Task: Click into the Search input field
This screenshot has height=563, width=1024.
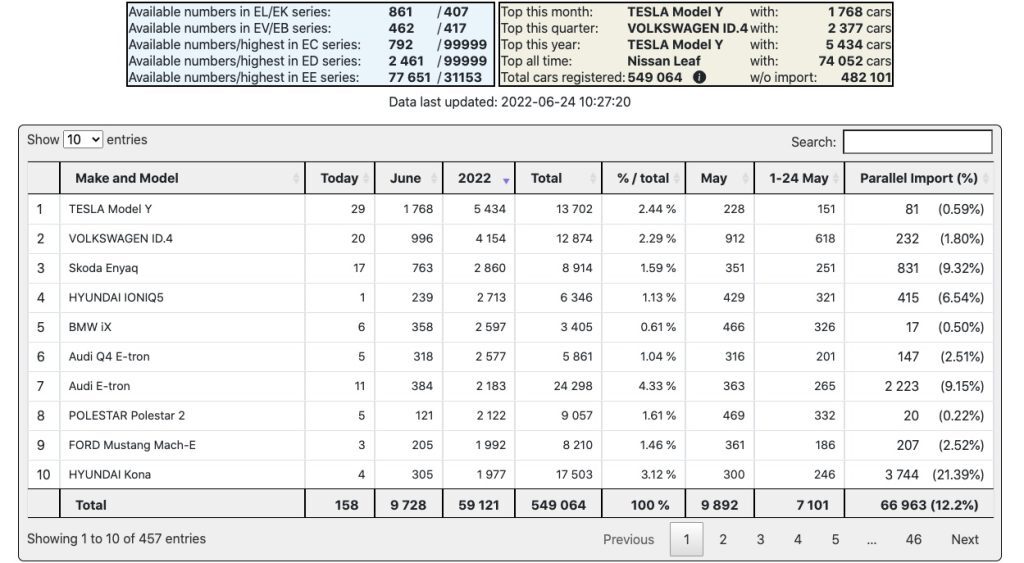Action: 917,142
